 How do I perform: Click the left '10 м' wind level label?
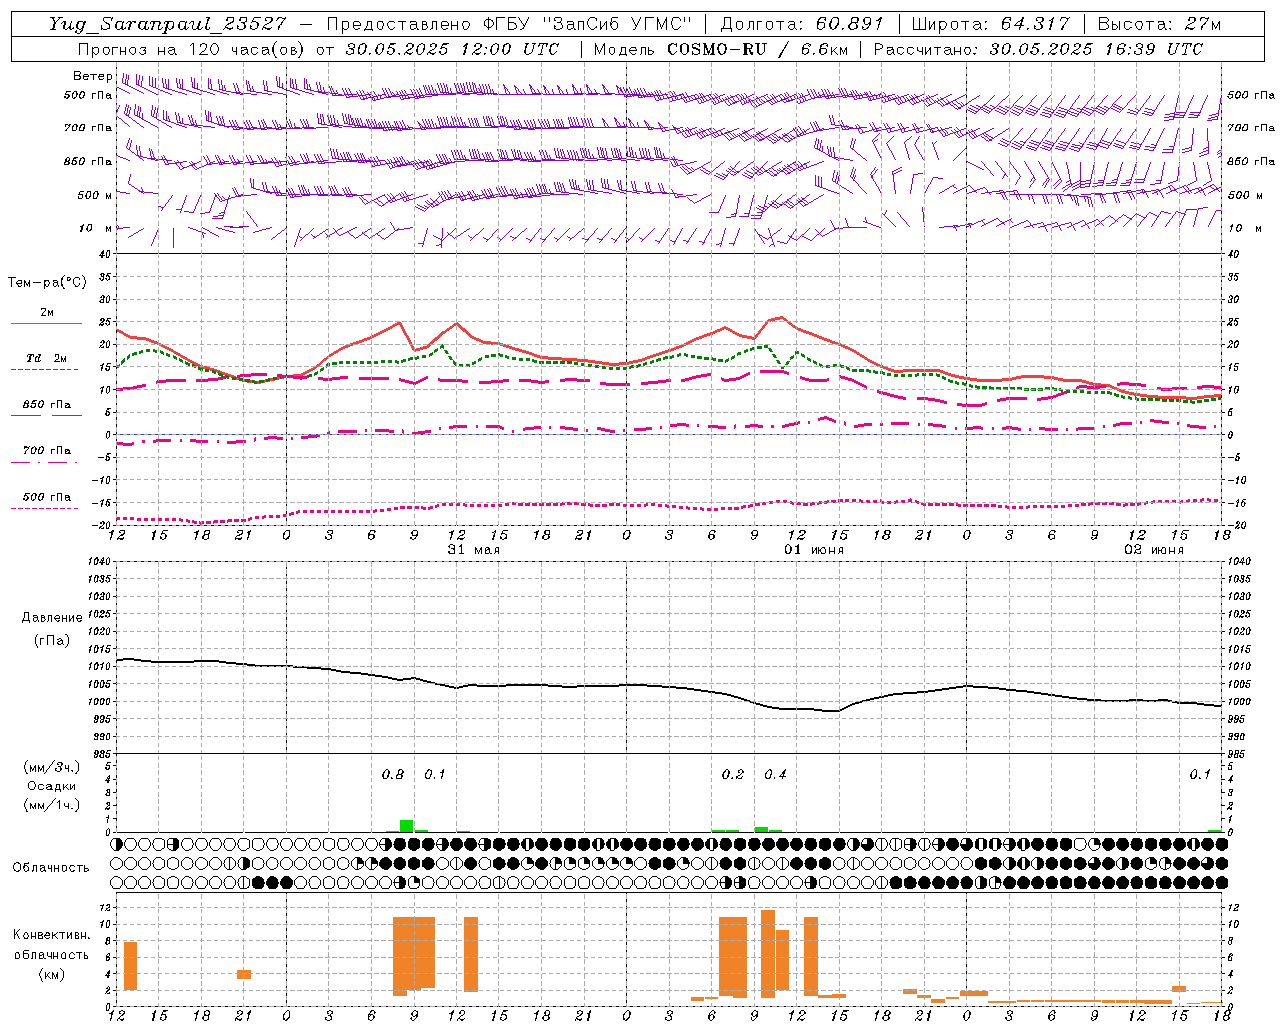(97, 228)
